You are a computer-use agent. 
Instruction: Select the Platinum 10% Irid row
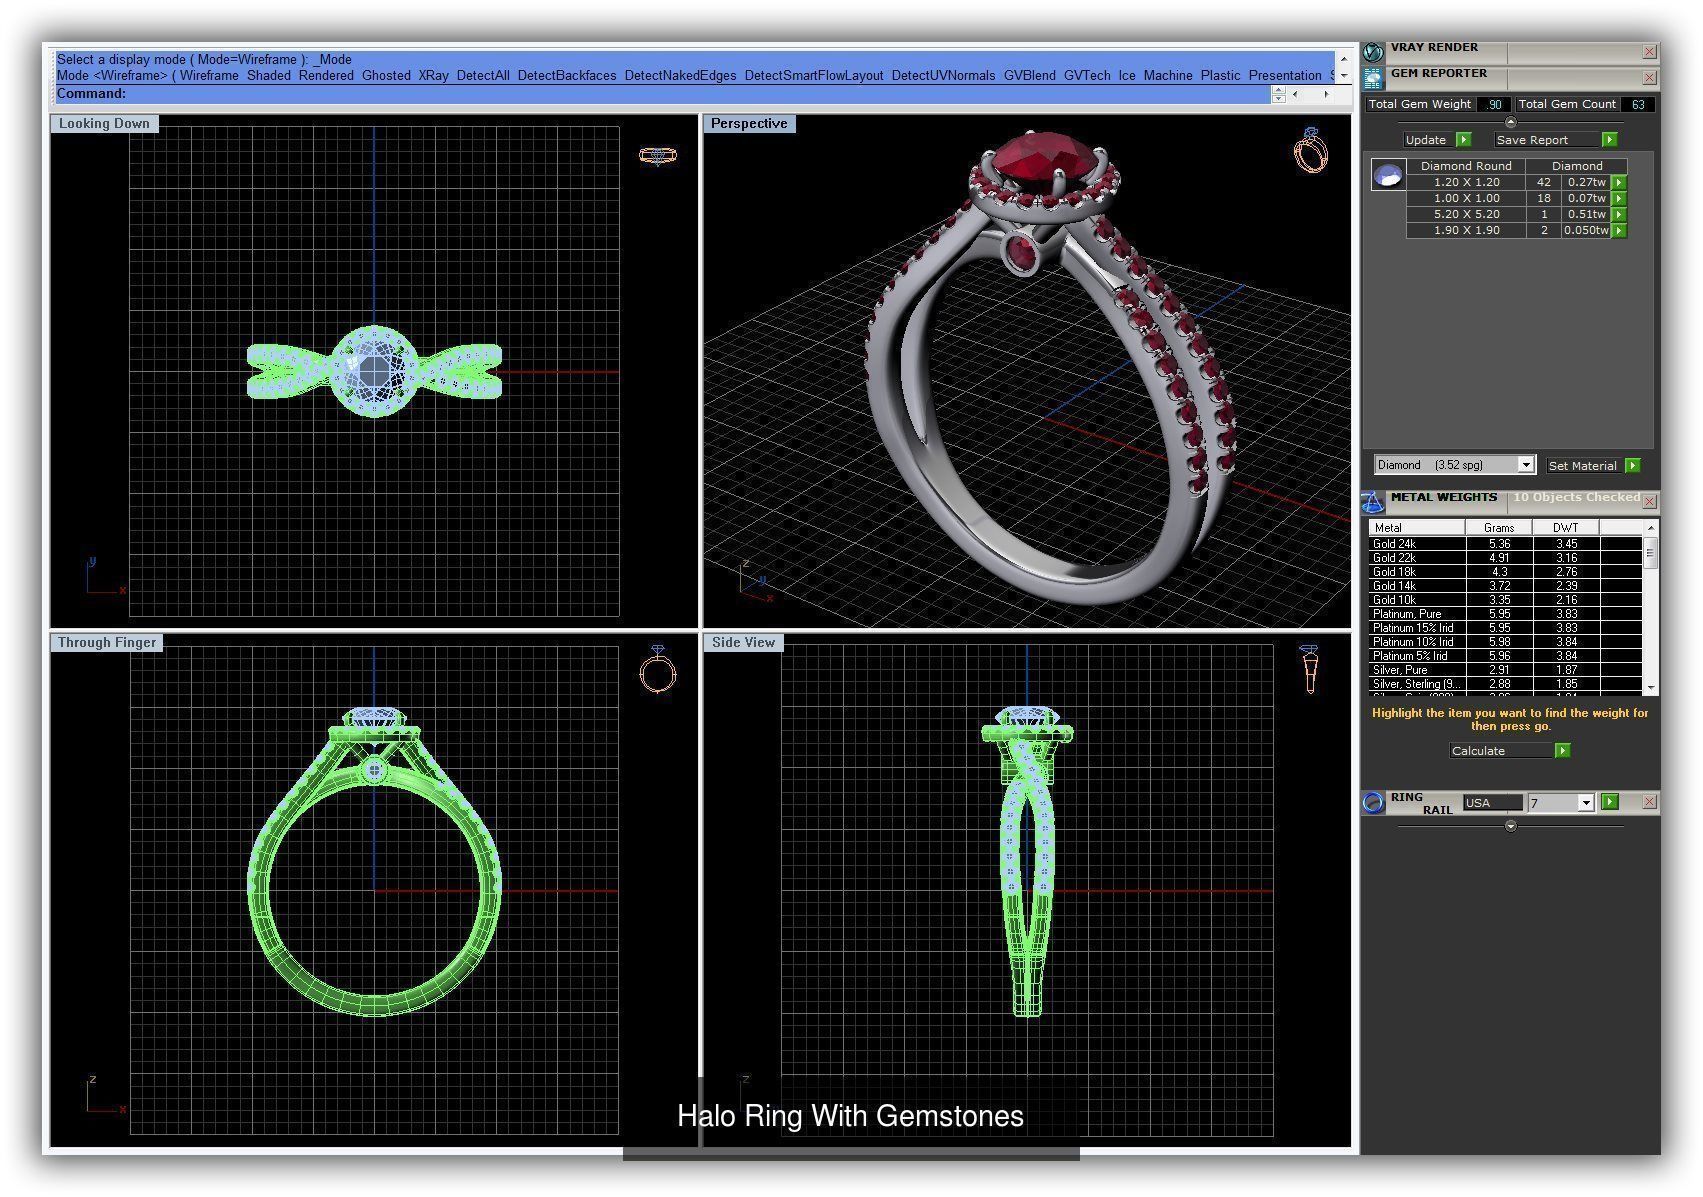(x=1505, y=642)
